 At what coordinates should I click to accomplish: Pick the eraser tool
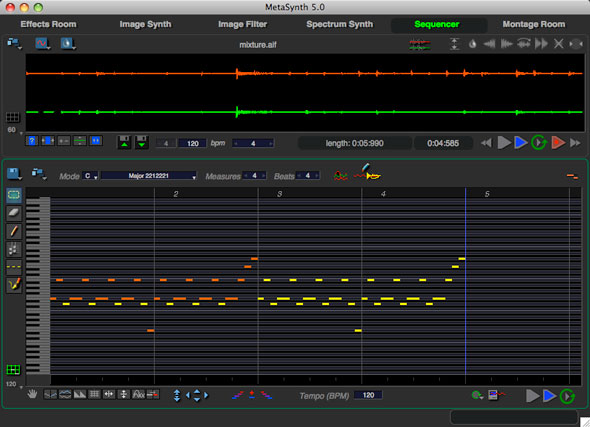[14, 213]
